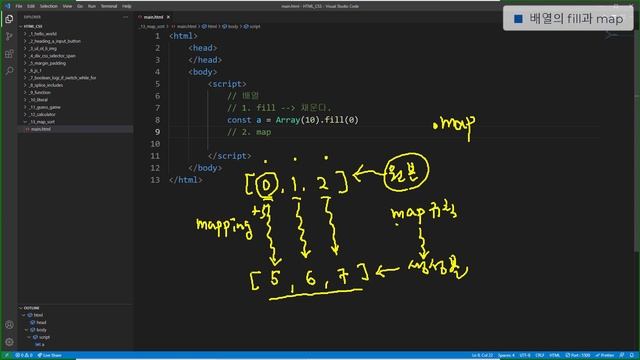Click the minimap at editor right edge
Image resolution: width=640 pixels, height=360 pixels.
613,36
